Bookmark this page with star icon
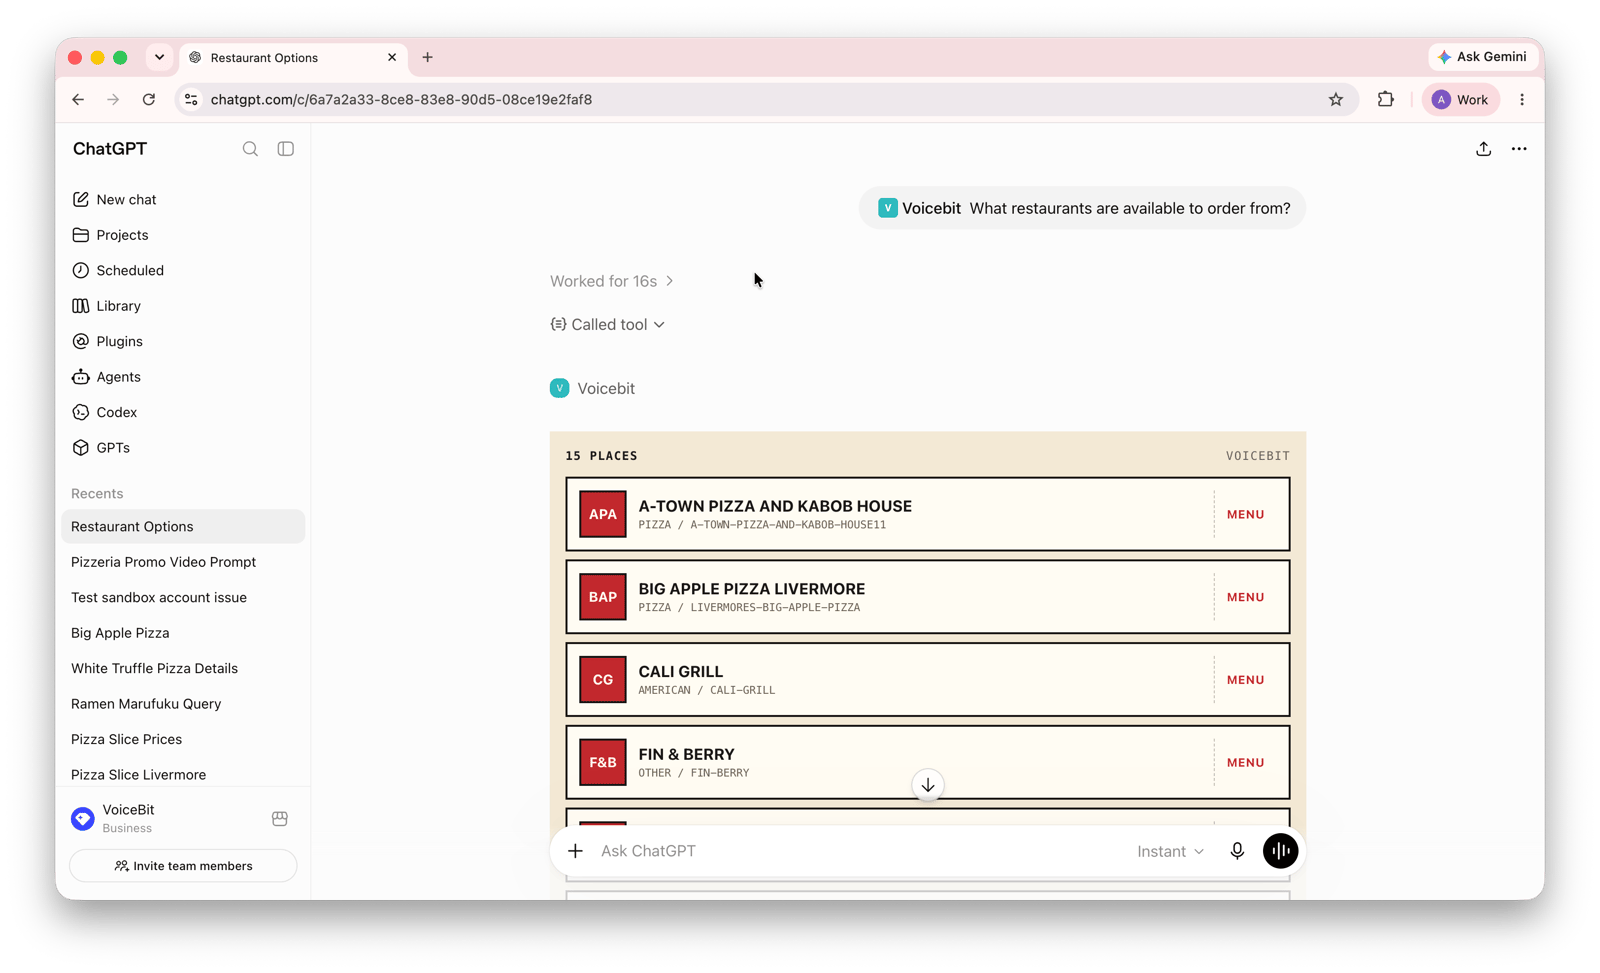 tap(1336, 100)
